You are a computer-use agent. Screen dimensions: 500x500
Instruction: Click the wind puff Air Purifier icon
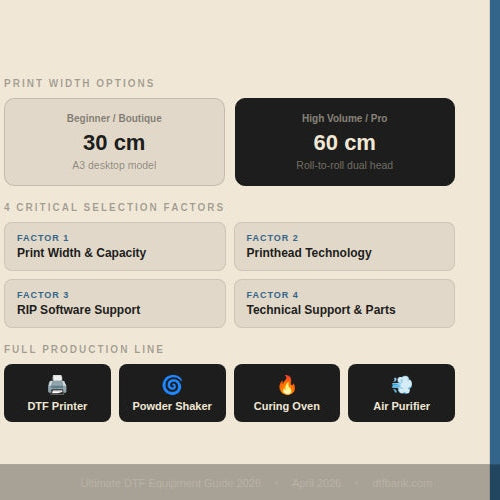pos(402,385)
